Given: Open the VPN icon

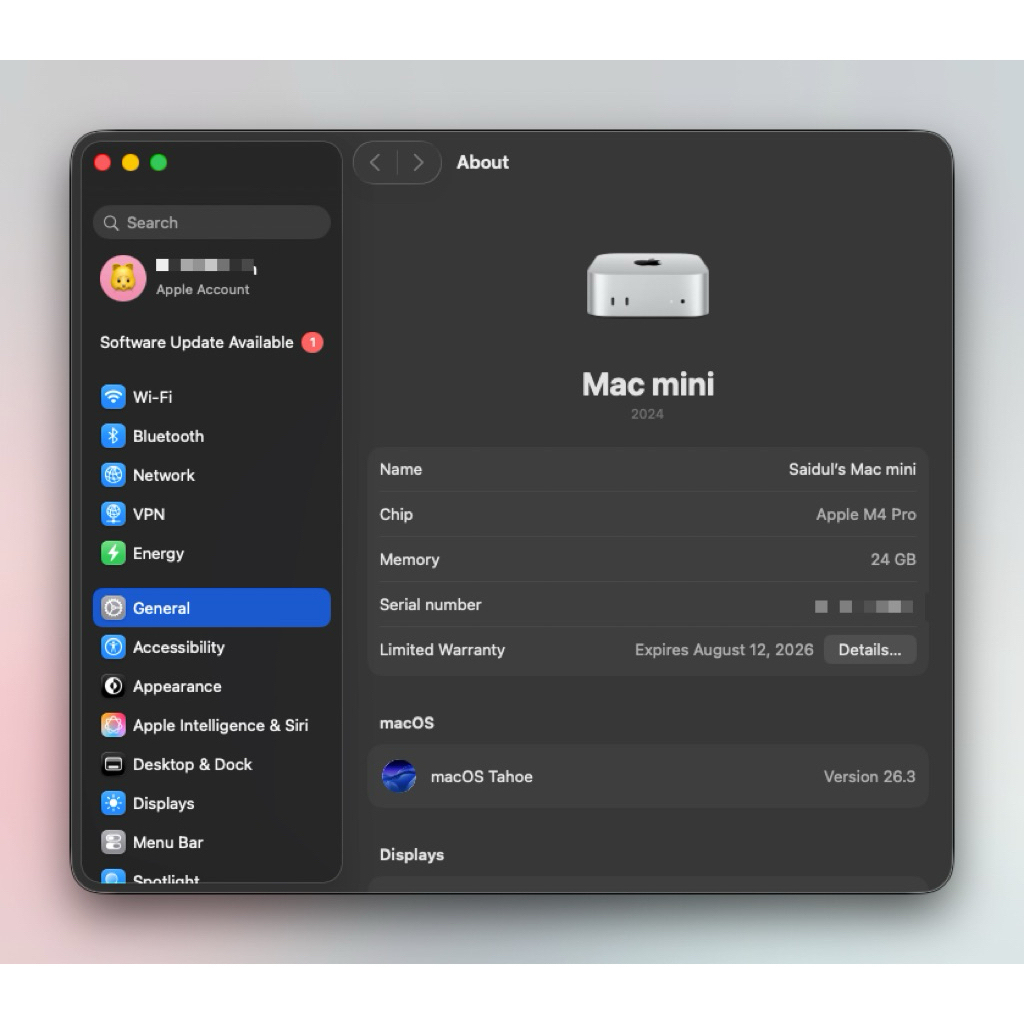Looking at the screenshot, I should coord(113,514).
